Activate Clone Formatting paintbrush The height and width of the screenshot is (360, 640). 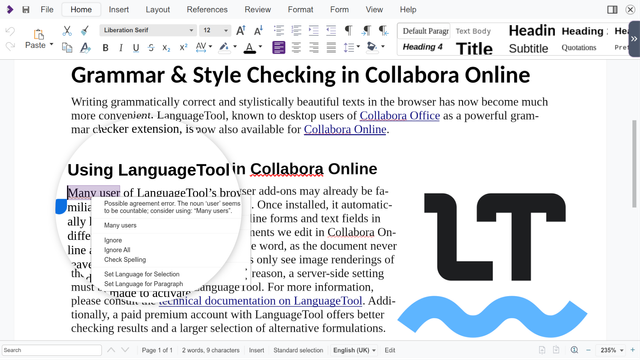84,31
